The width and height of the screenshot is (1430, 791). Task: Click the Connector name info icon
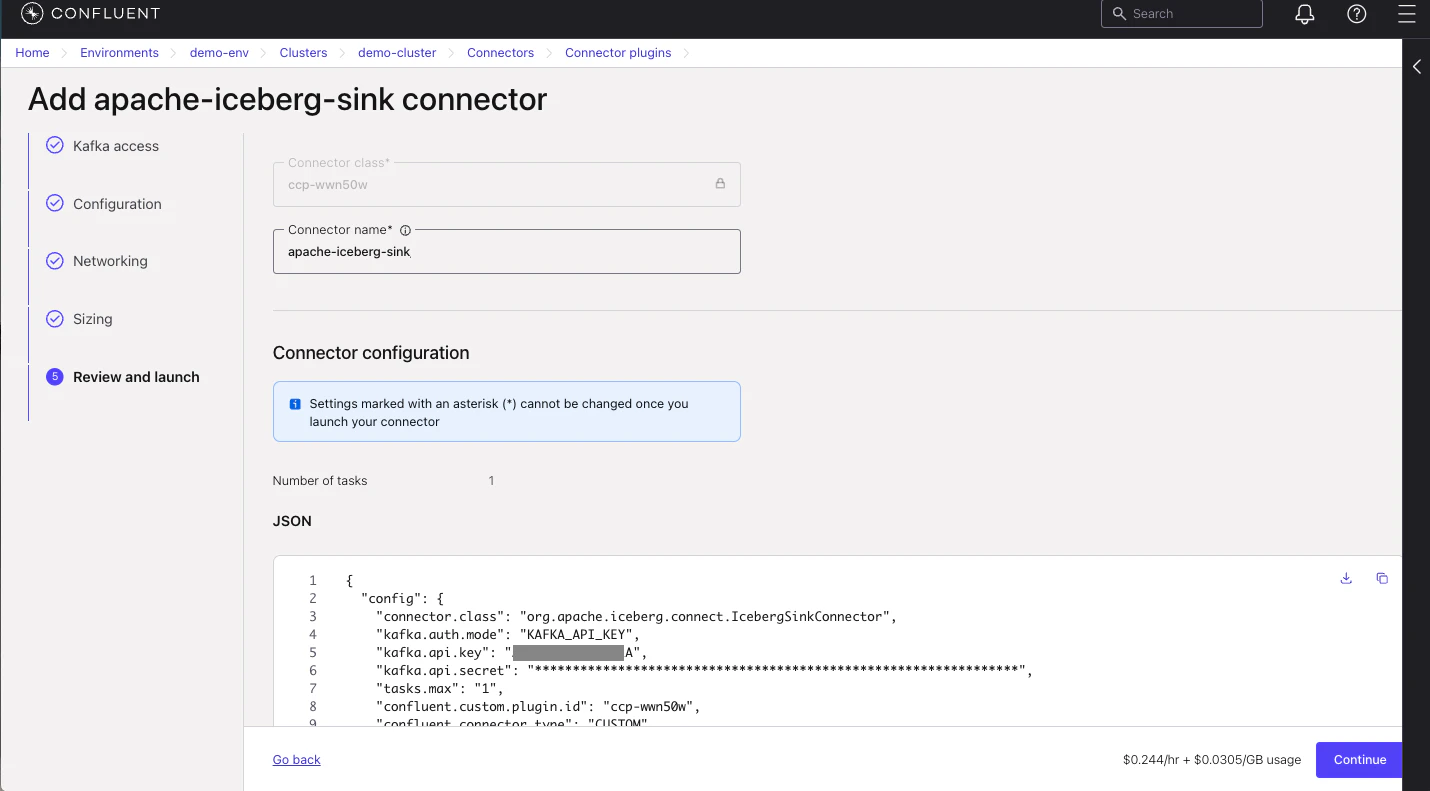click(x=405, y=230)
